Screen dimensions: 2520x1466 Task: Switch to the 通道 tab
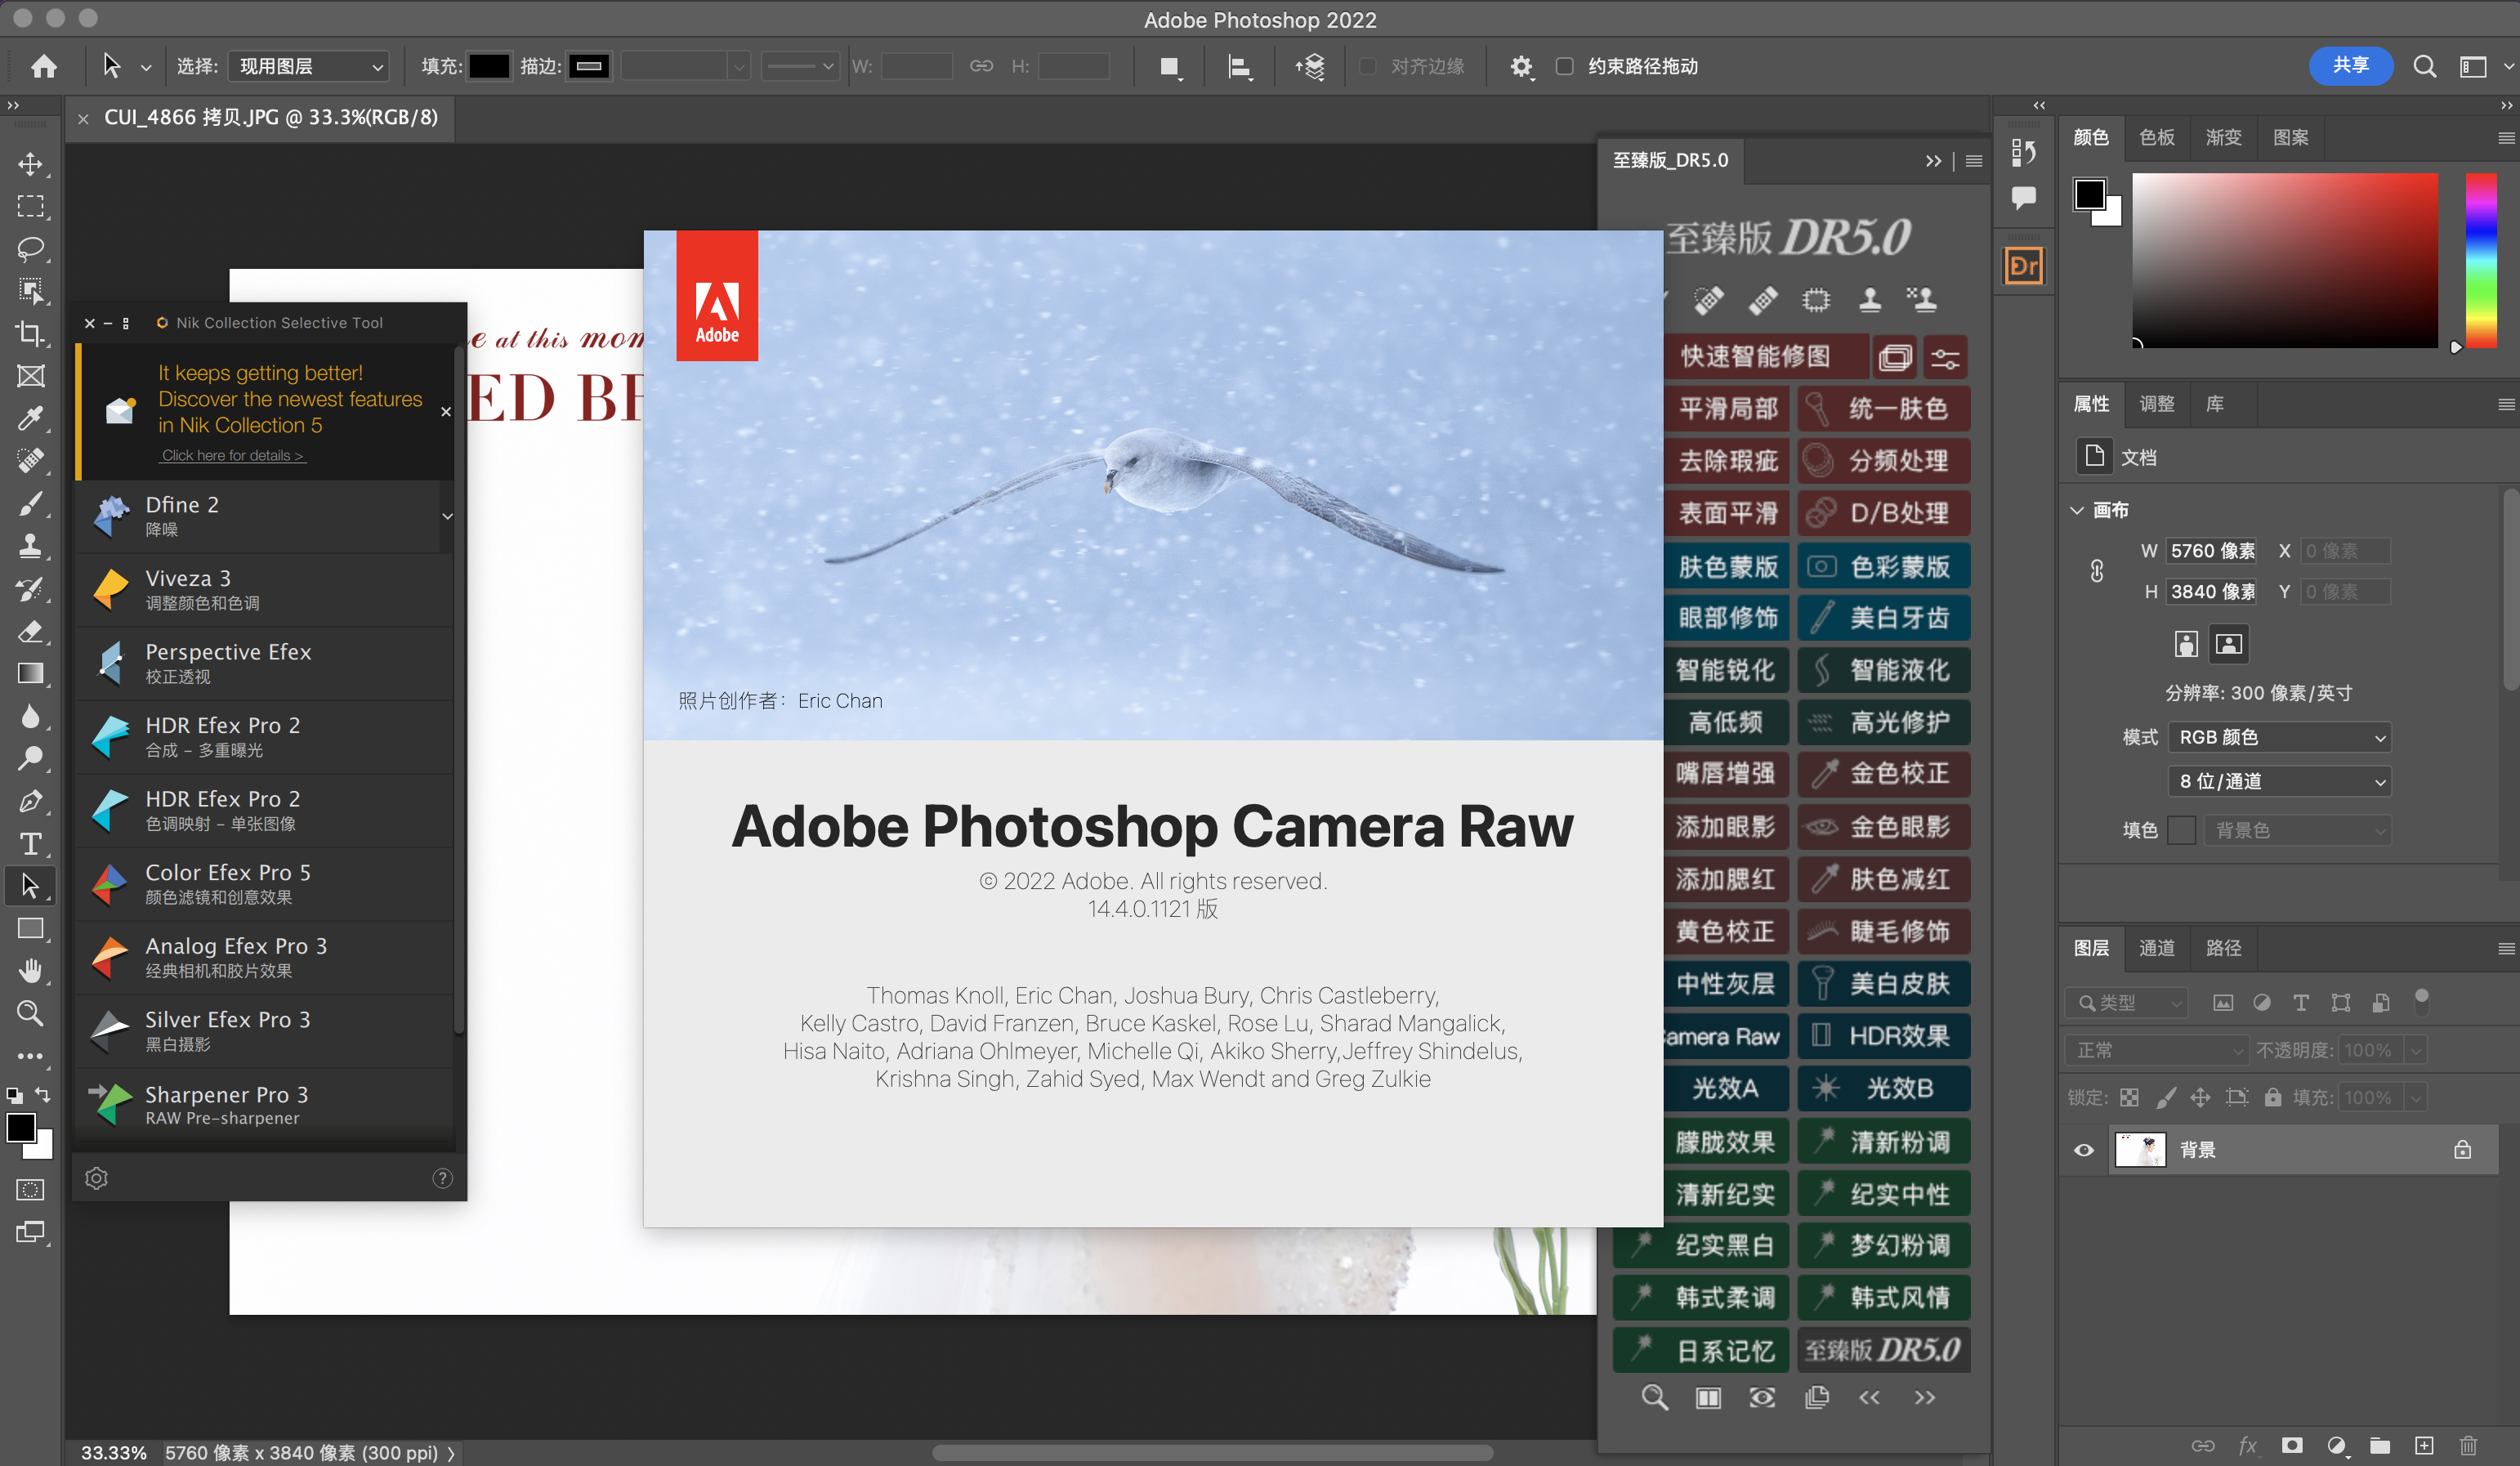click(2156, 947)
